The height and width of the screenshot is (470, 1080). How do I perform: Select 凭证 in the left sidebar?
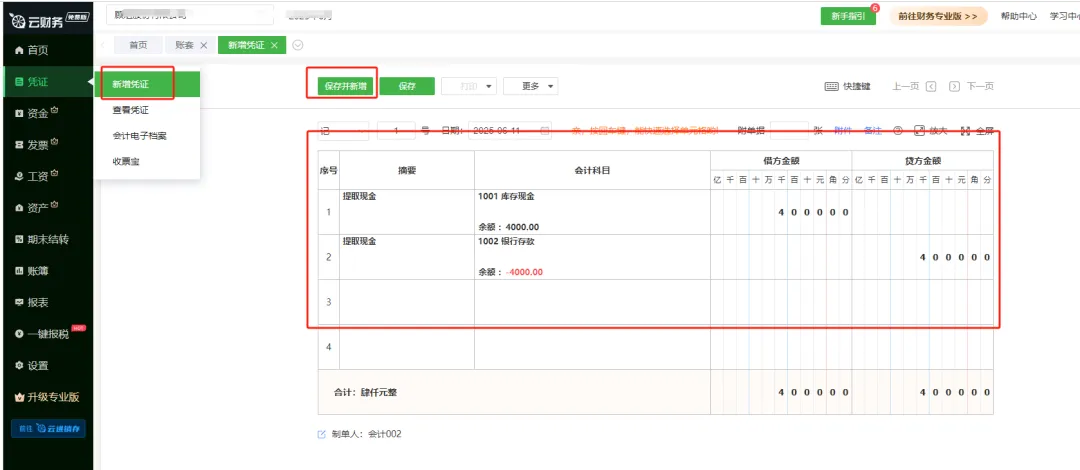(x=46, y=82)
